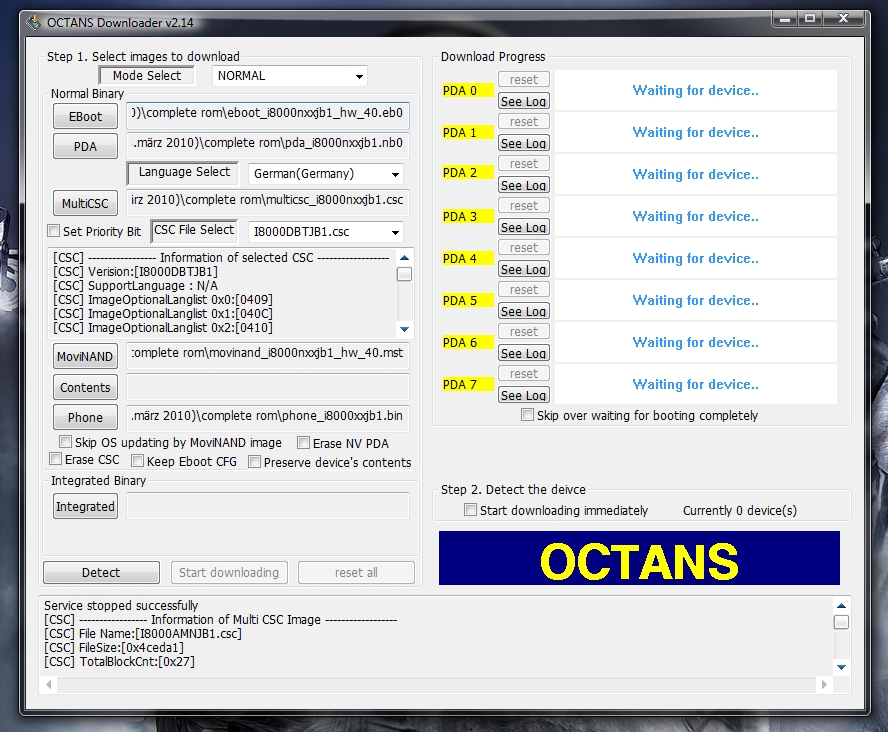
Task: Click reset for PDA 2
Action: pos(524,164)
